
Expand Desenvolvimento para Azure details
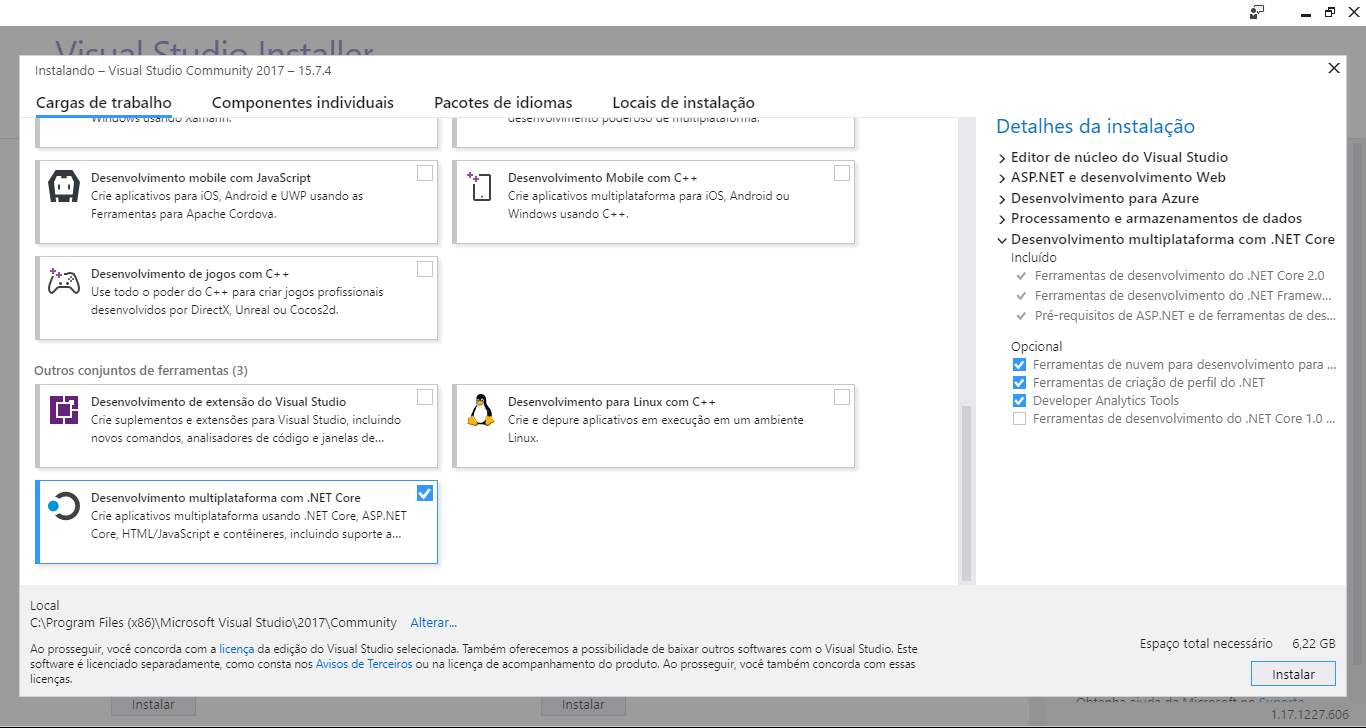tap(1003, 199)
